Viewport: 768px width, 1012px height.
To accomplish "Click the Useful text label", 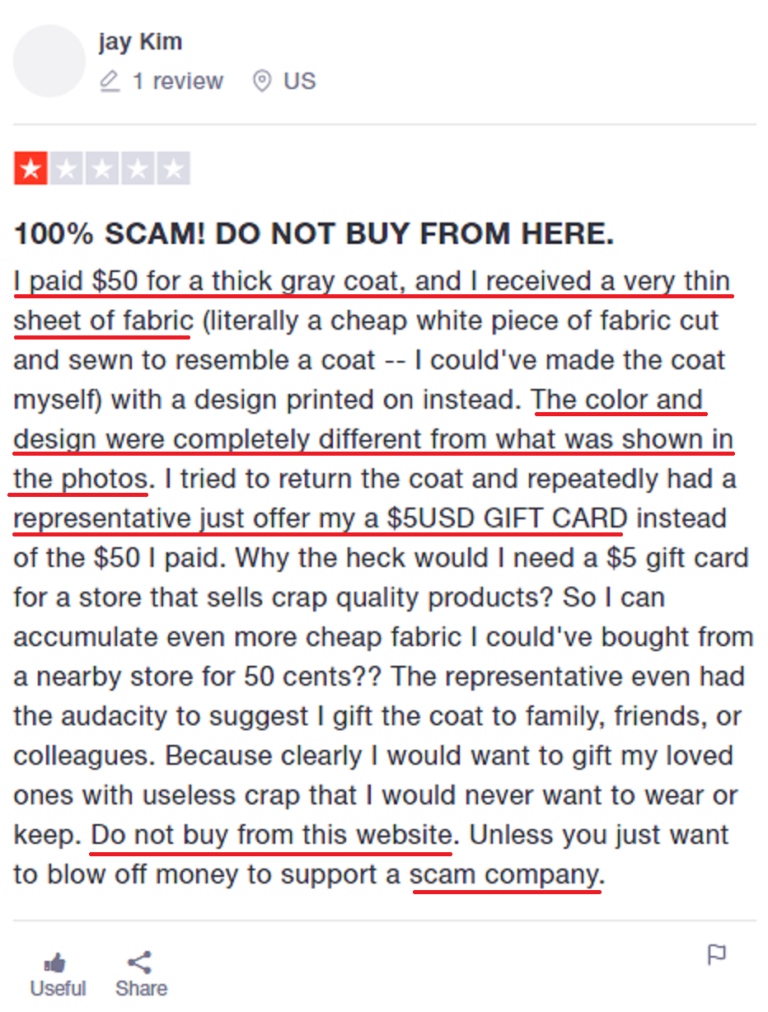I will [x=57, y=988].
